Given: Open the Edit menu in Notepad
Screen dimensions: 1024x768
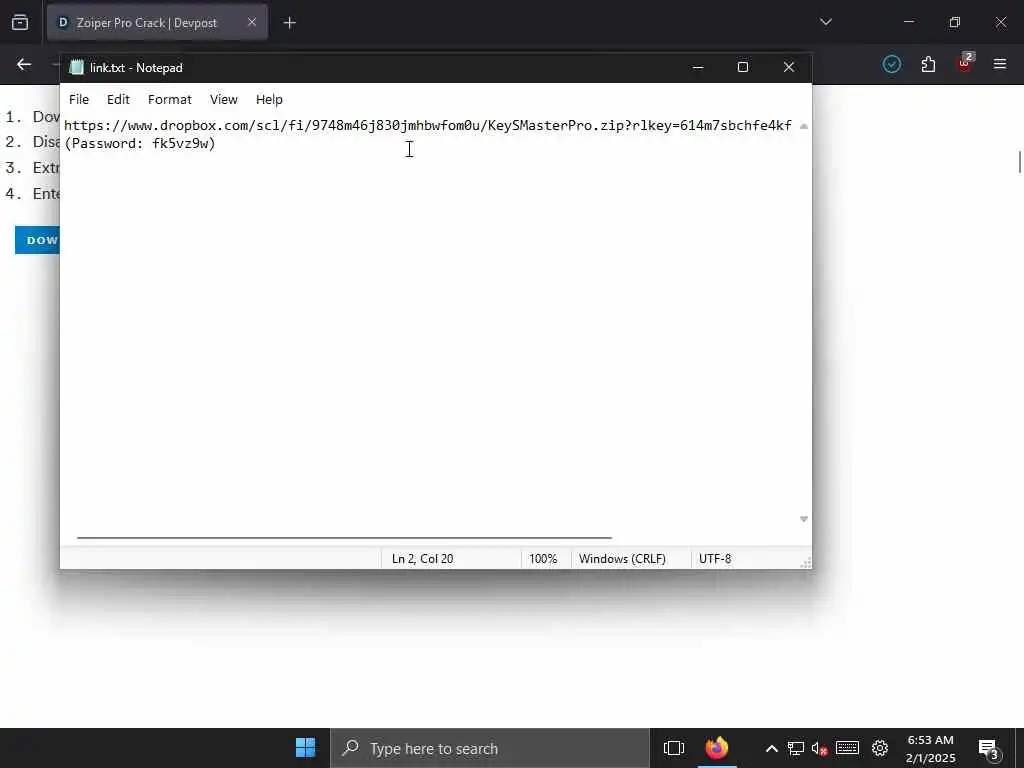Looking at the screenshot, I should [118, 99].
